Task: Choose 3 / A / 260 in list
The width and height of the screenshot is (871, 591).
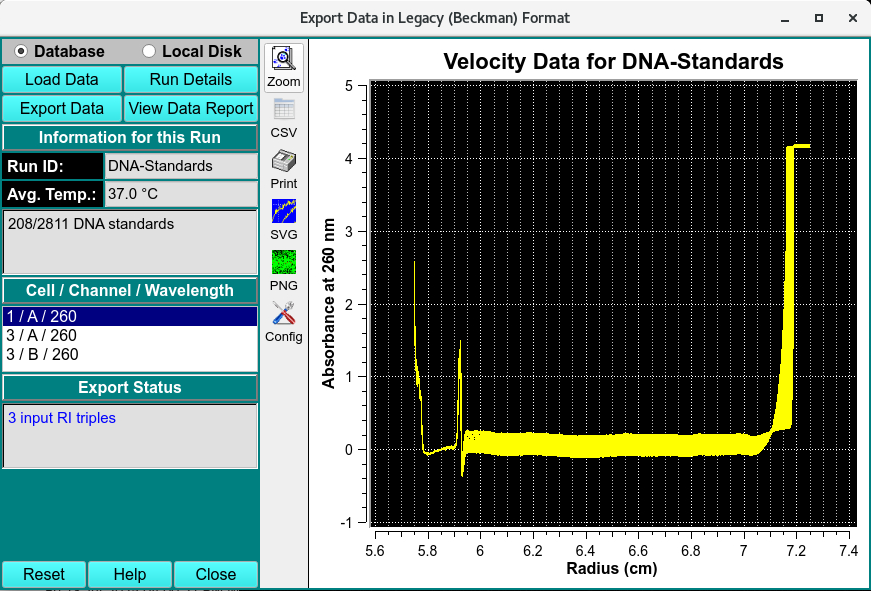Action: (130, 336)
